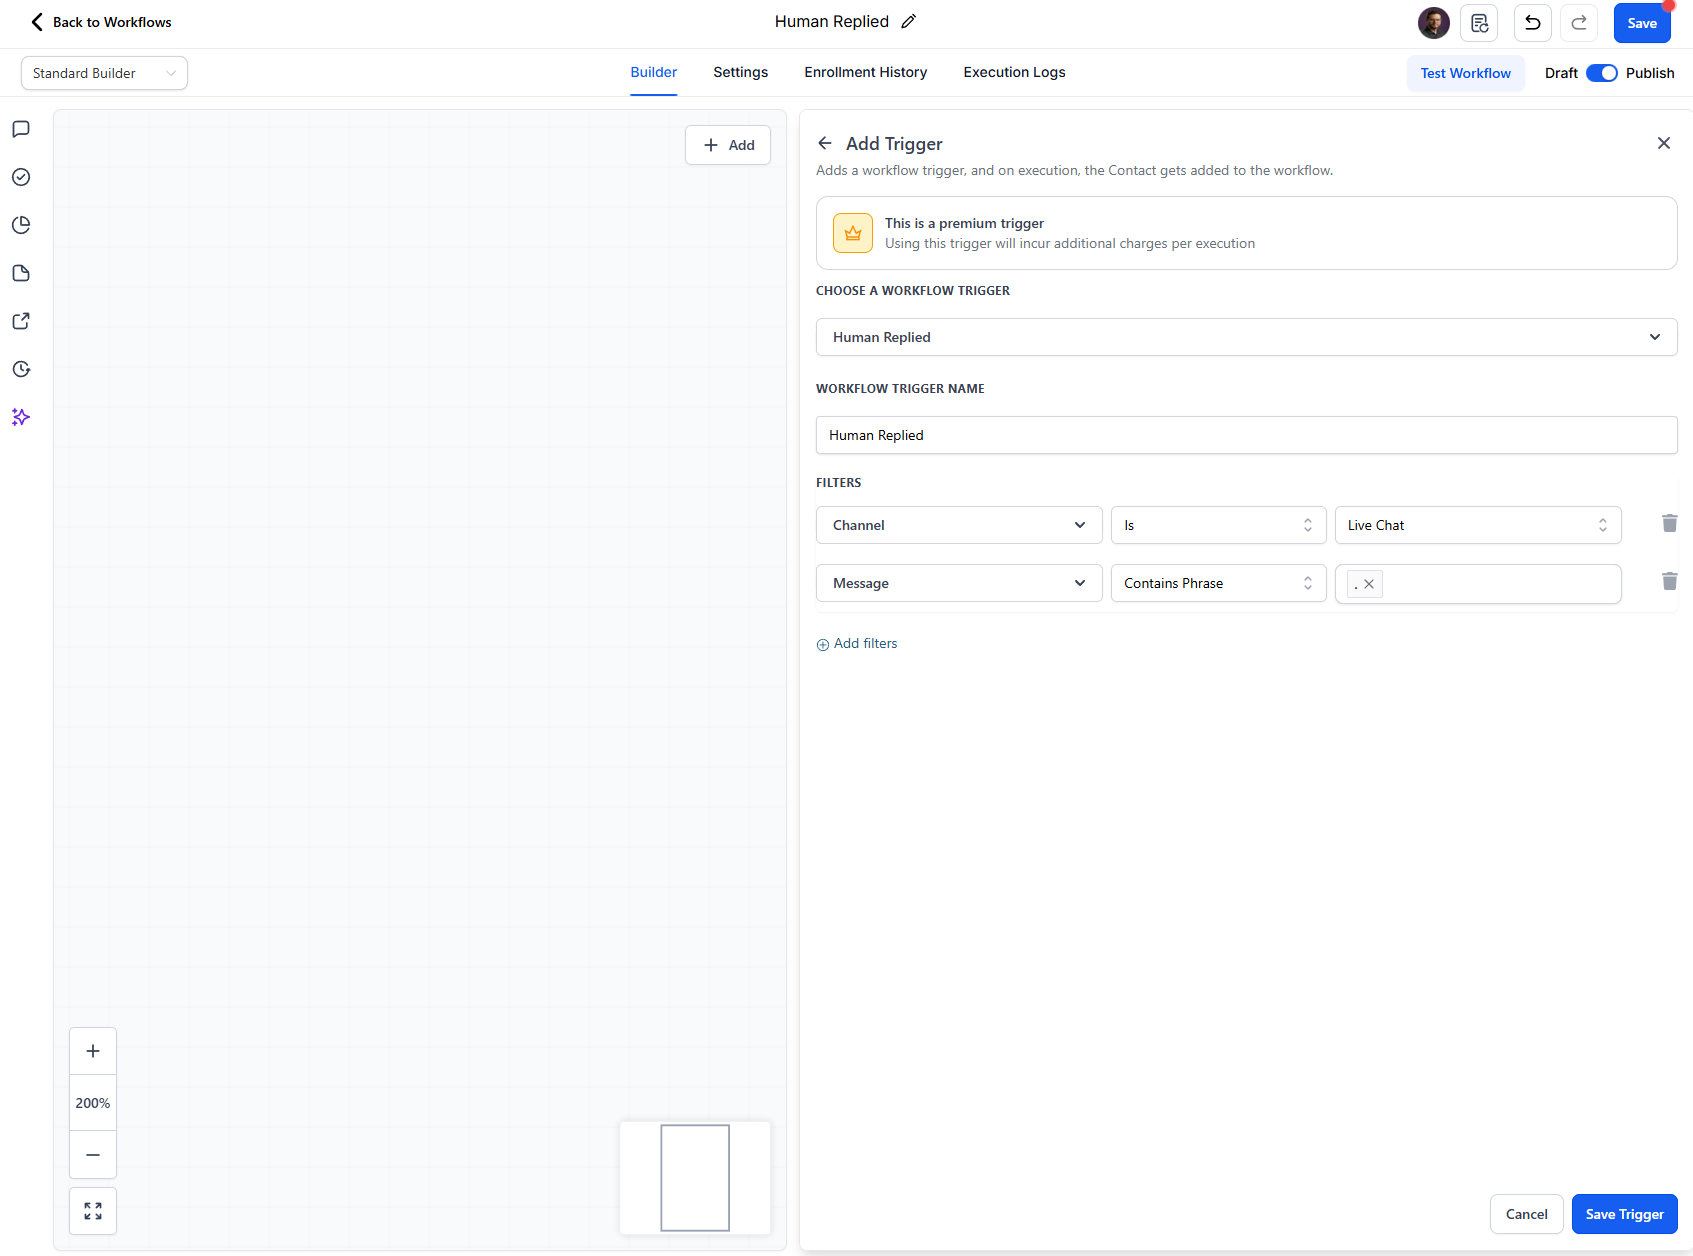Delete the Message filter row
Screen dimensions: 1693x1256
coord(1669,582)
